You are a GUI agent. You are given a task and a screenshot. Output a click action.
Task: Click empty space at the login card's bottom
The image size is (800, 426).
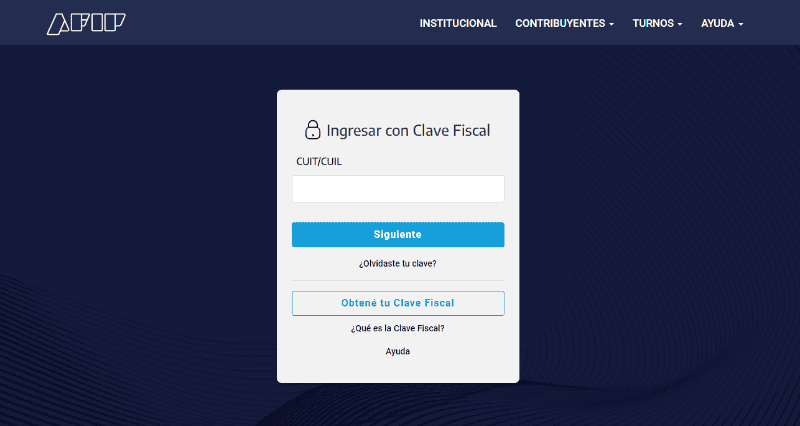[x=398, y=370]
